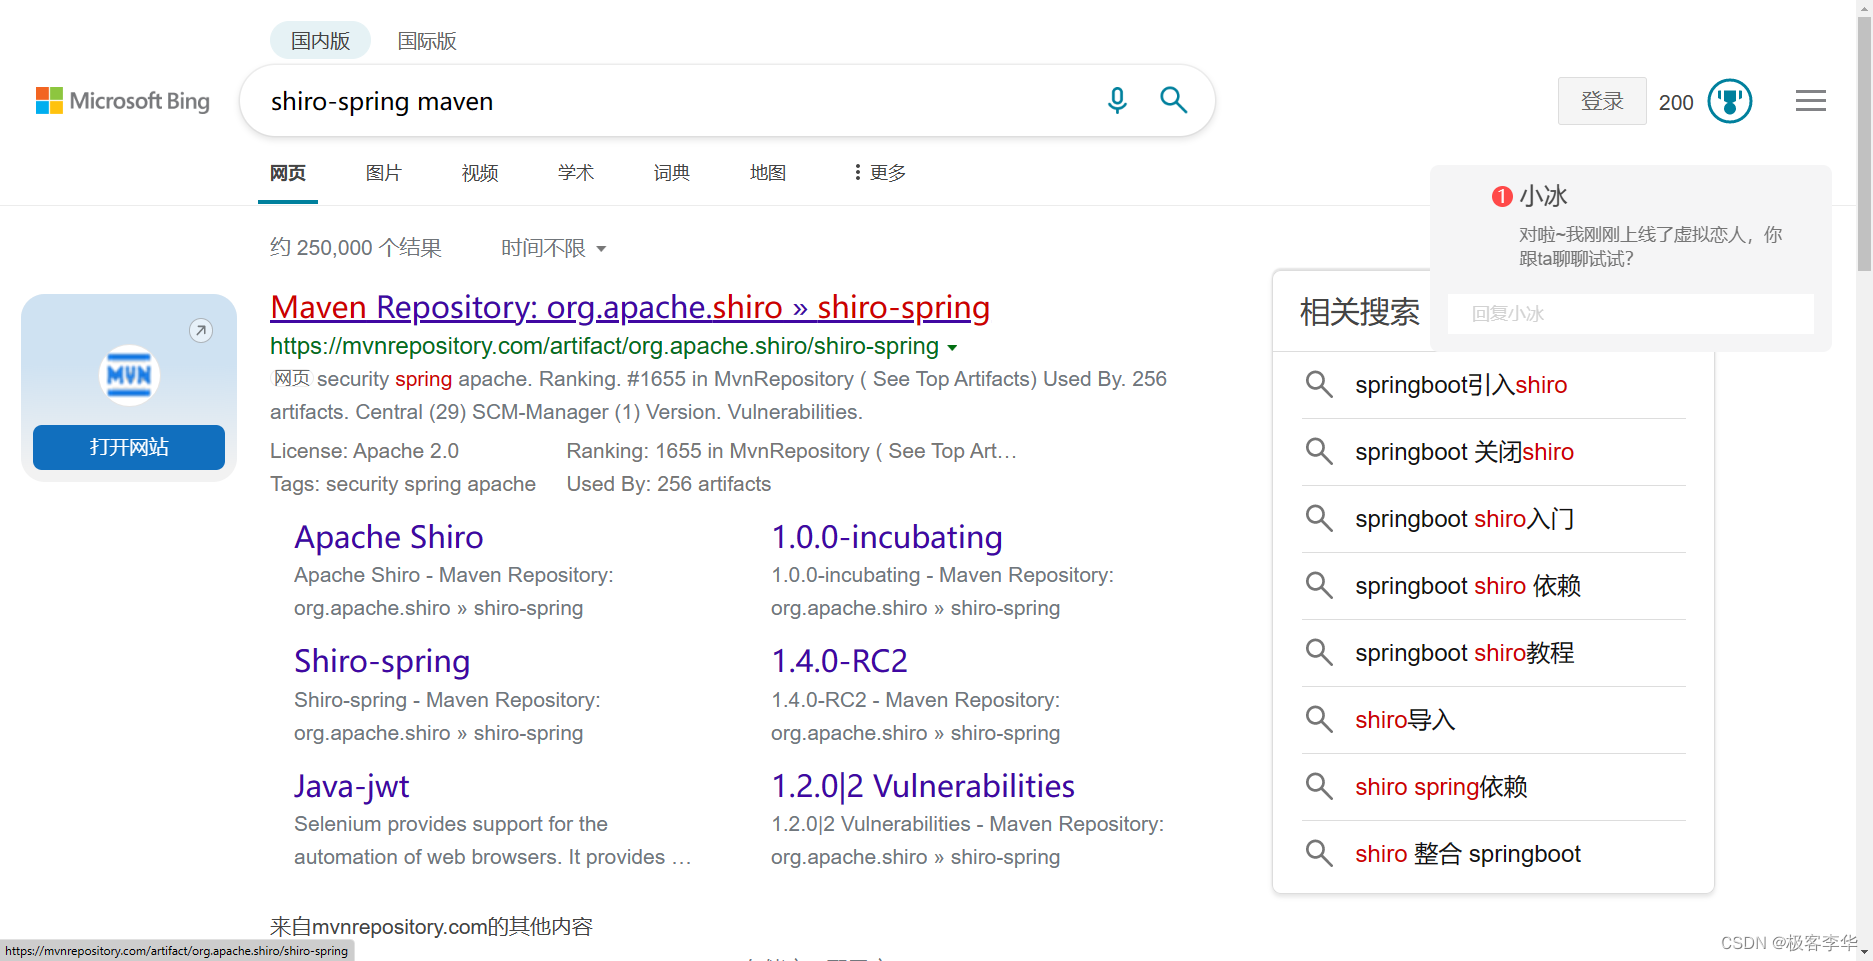Click related search text springboot shiro入门
This screenshot has height=961, width=1873.
coord(1464,519)
